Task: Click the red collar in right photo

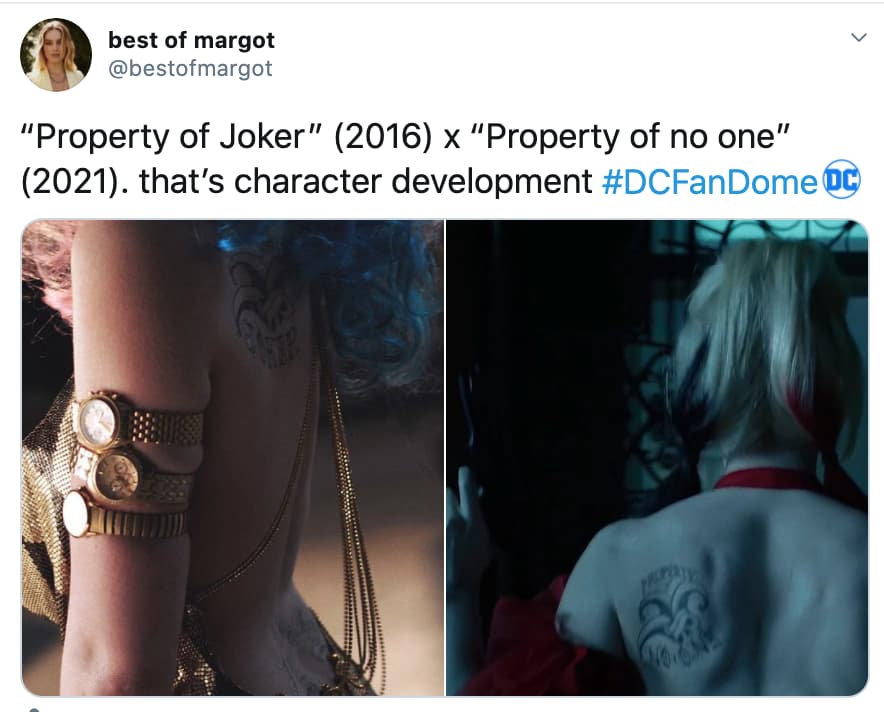Action: 784,481
